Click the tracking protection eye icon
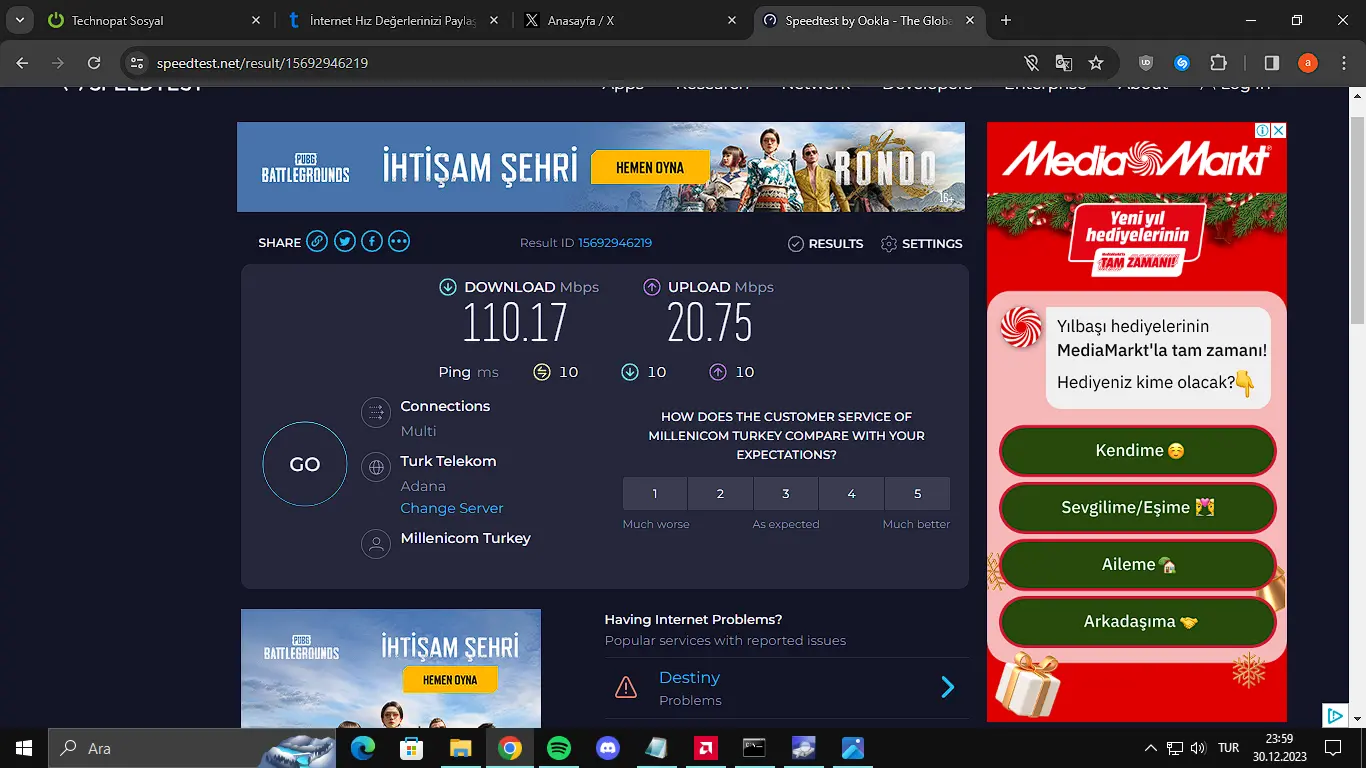The height and width of the screenshot is (768, 1366). (1032, 63)
